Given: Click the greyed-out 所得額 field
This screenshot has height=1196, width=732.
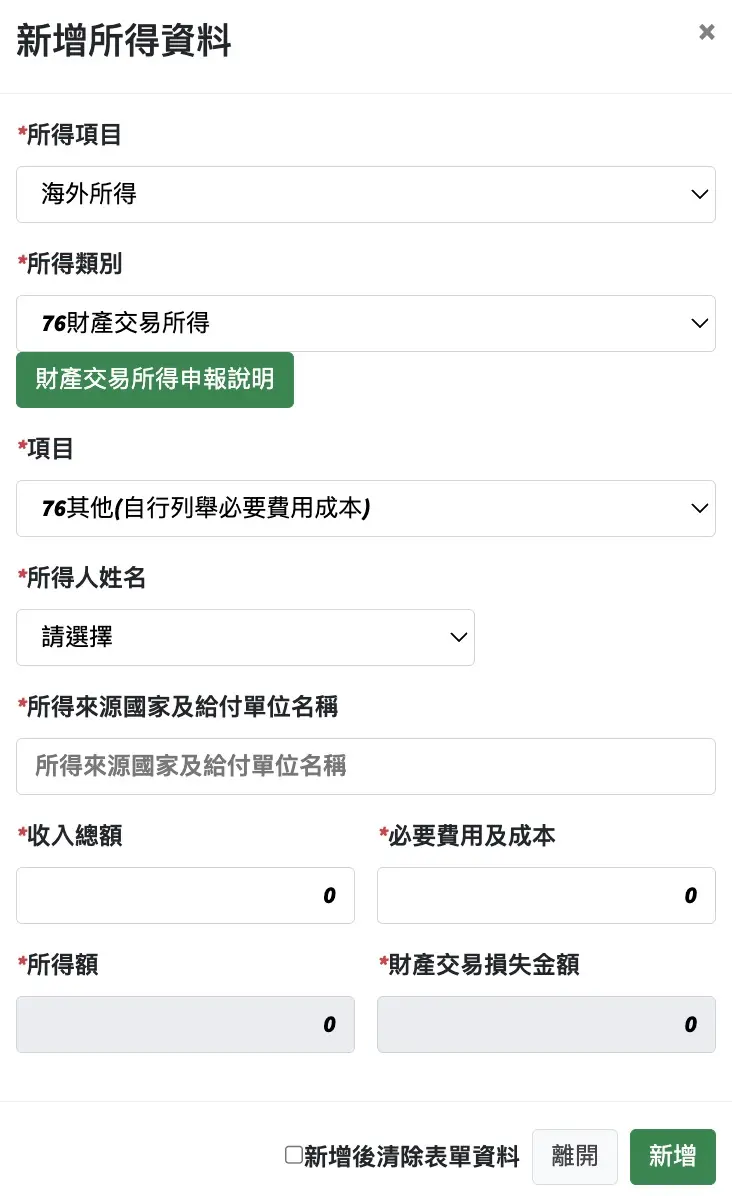Looking at the screenshot, I should coord(185,1024).
